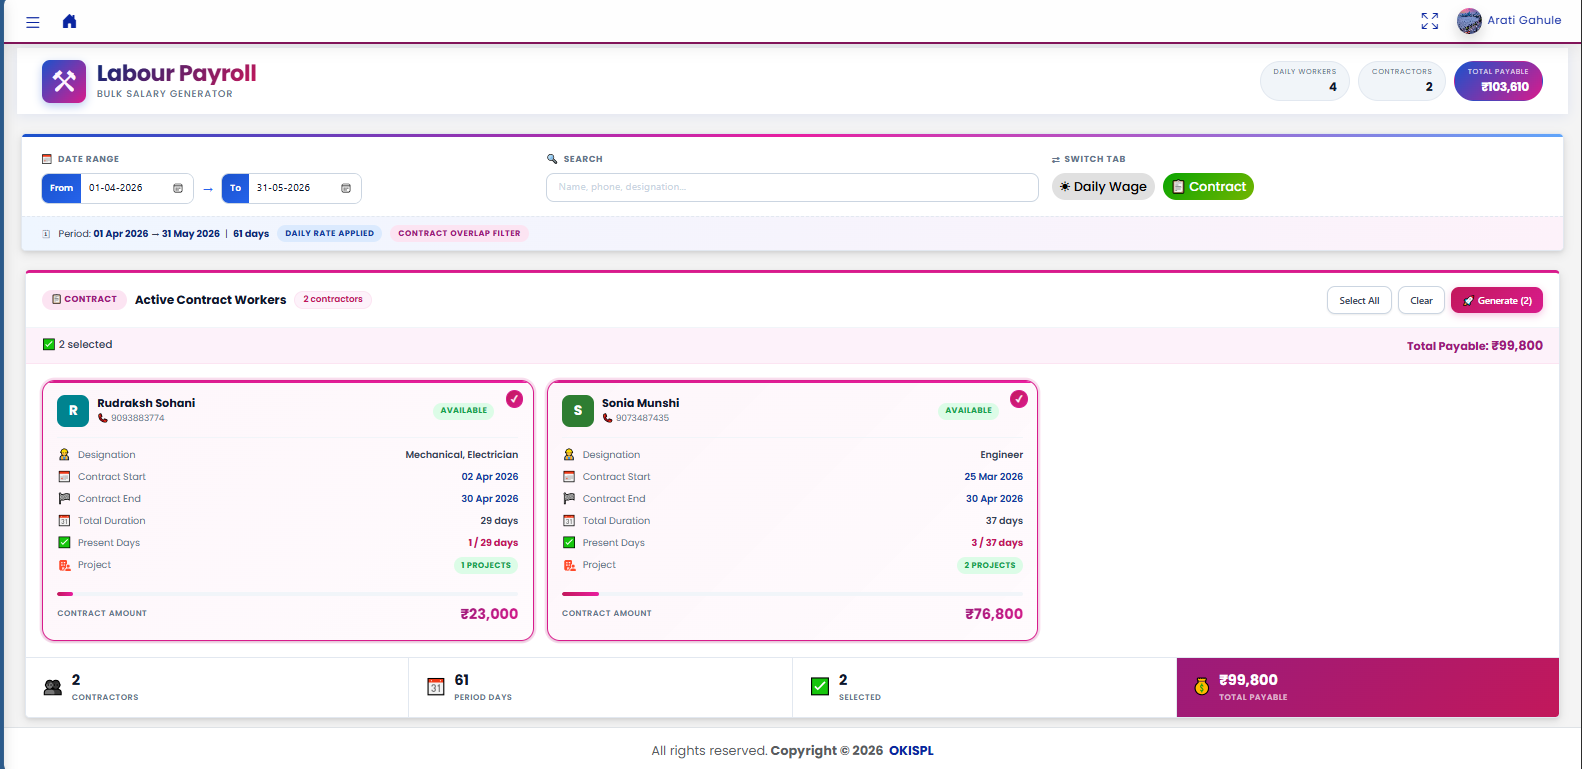Click AVAILABLE badge on Rudraksh card
Image resolution: width=1582 pixels, height=769 pixels.
click(x=464, y=411)
